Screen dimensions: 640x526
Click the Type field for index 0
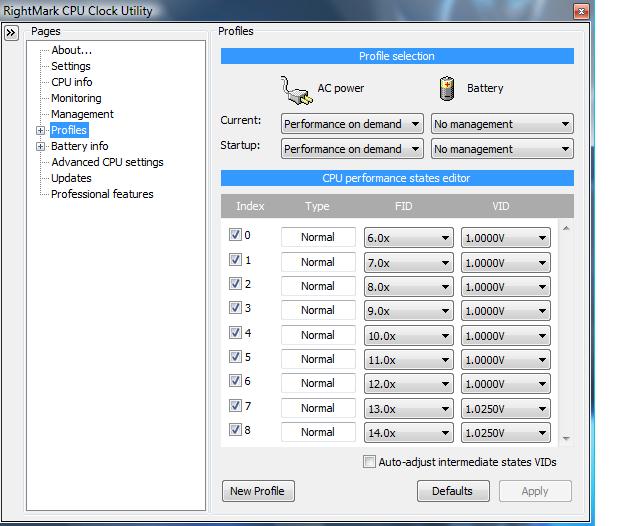coord(318,237)
